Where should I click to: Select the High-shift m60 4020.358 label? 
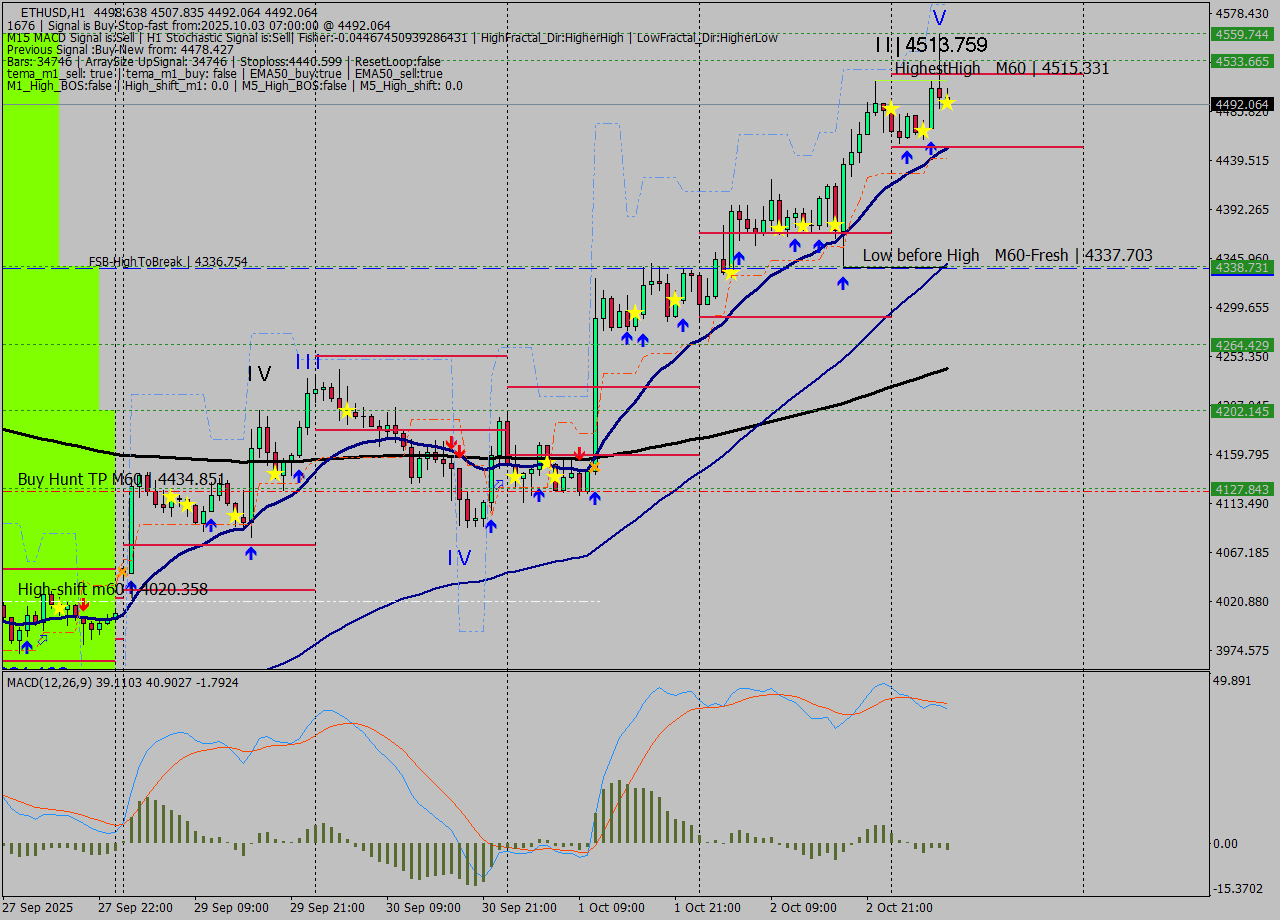pos(112,590)
